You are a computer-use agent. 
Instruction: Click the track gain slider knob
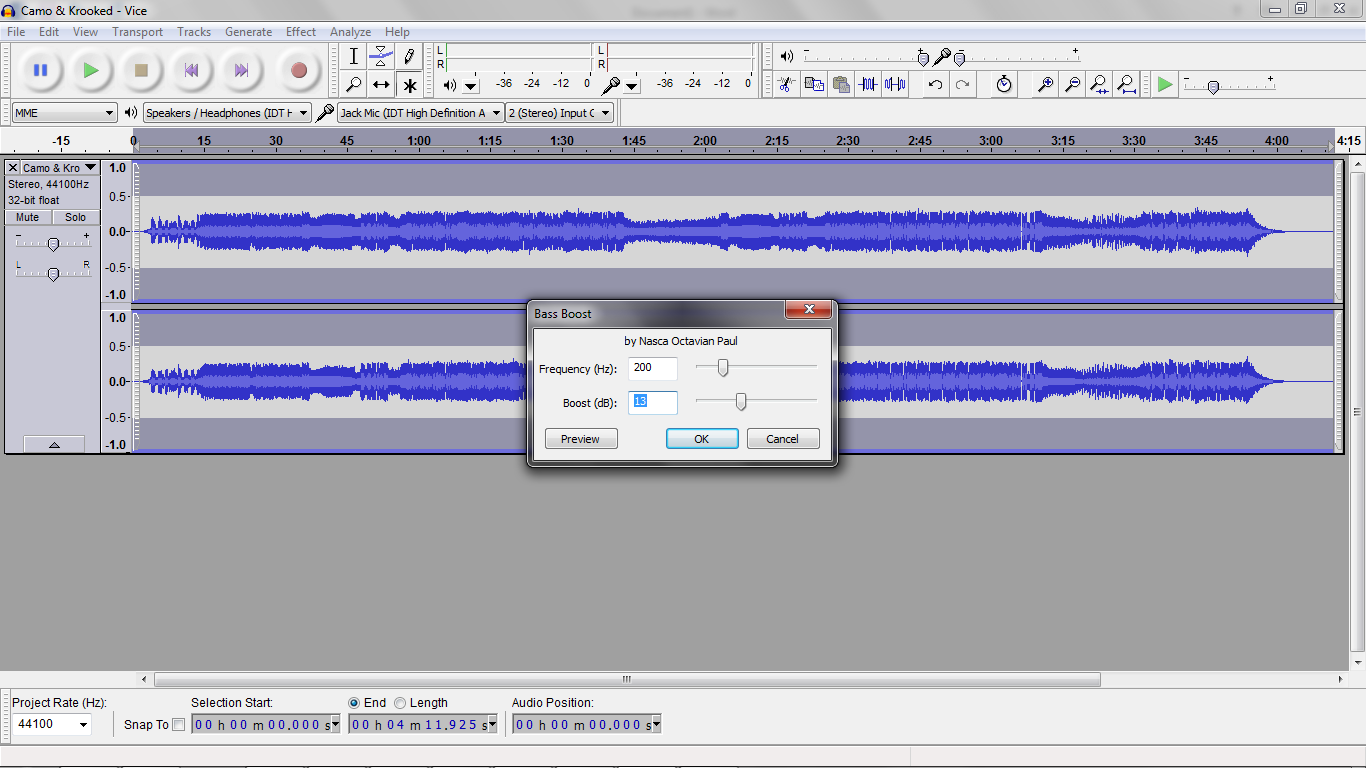point(53,243)
